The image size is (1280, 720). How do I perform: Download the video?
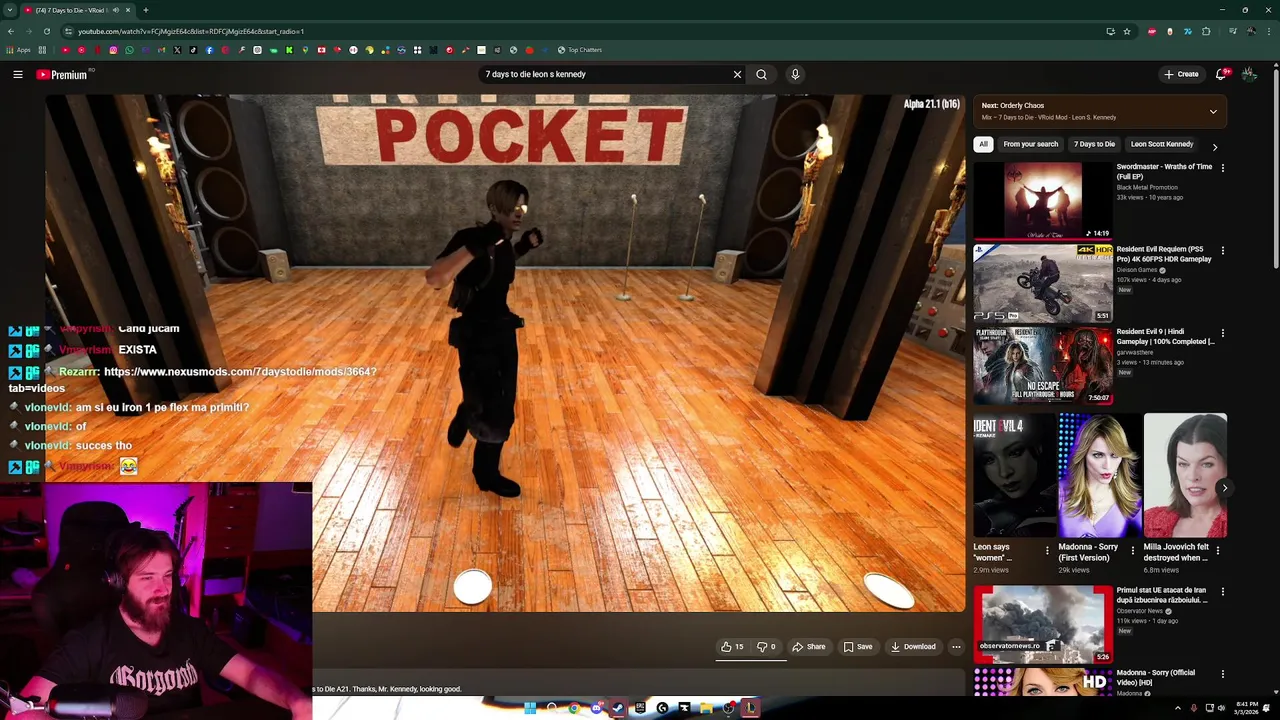click(913, 647)
